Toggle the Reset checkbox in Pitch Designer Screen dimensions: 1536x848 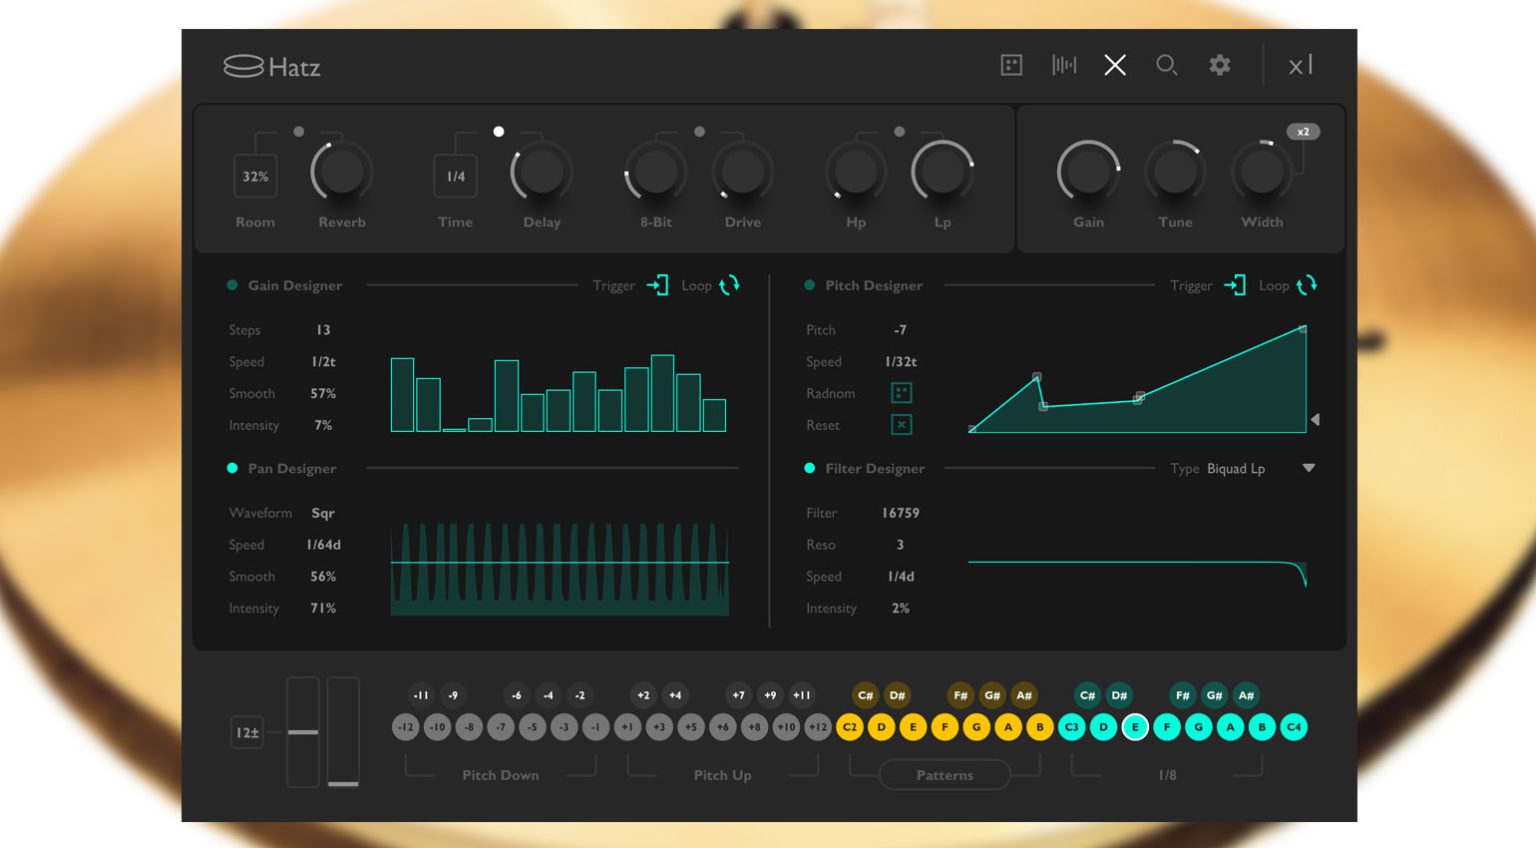[x=901, y=425]
